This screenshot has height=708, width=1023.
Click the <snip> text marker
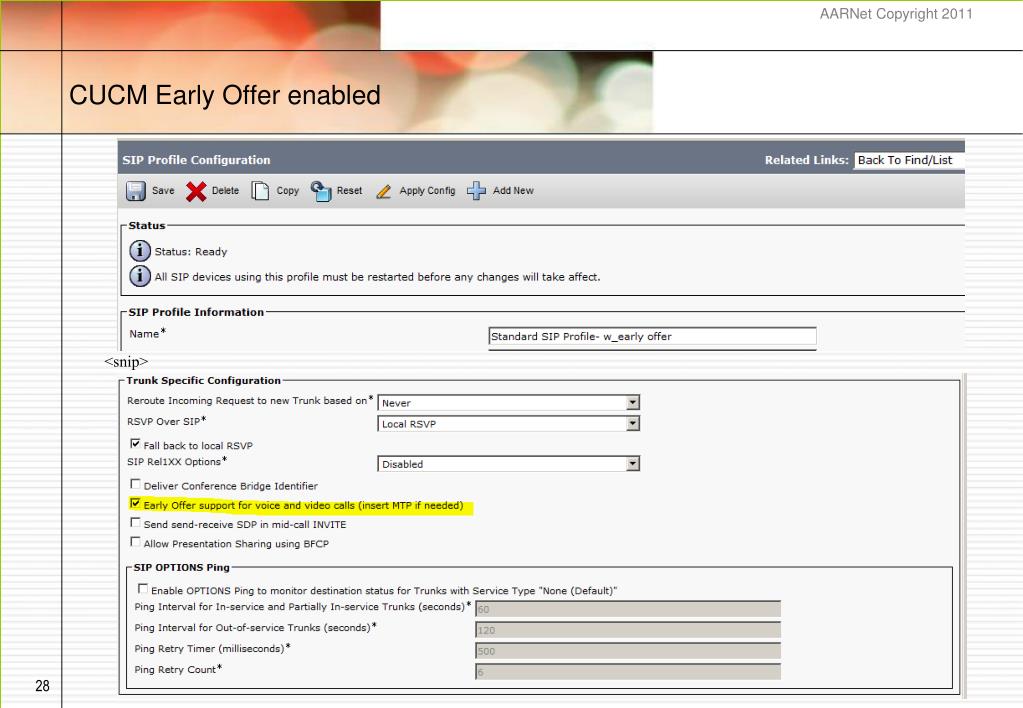pos(126,362)
